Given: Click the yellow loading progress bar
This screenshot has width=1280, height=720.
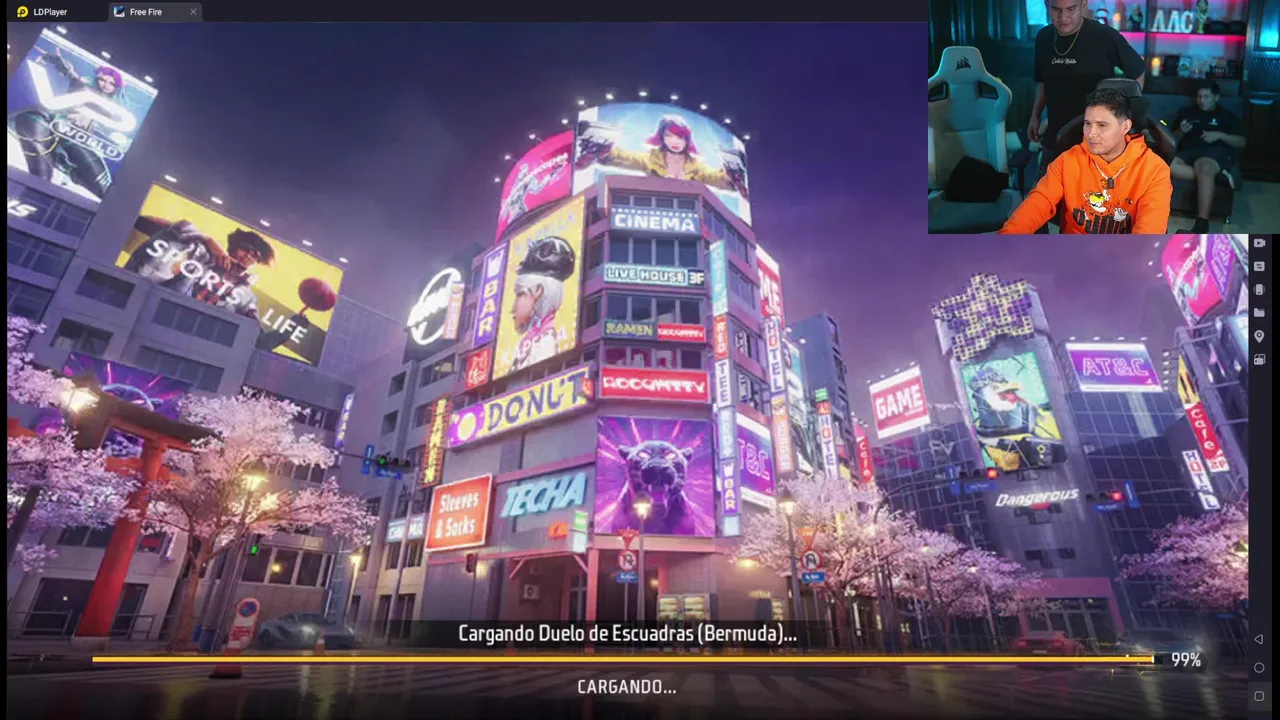Looking at the screenshot, I should click(622, 659).
